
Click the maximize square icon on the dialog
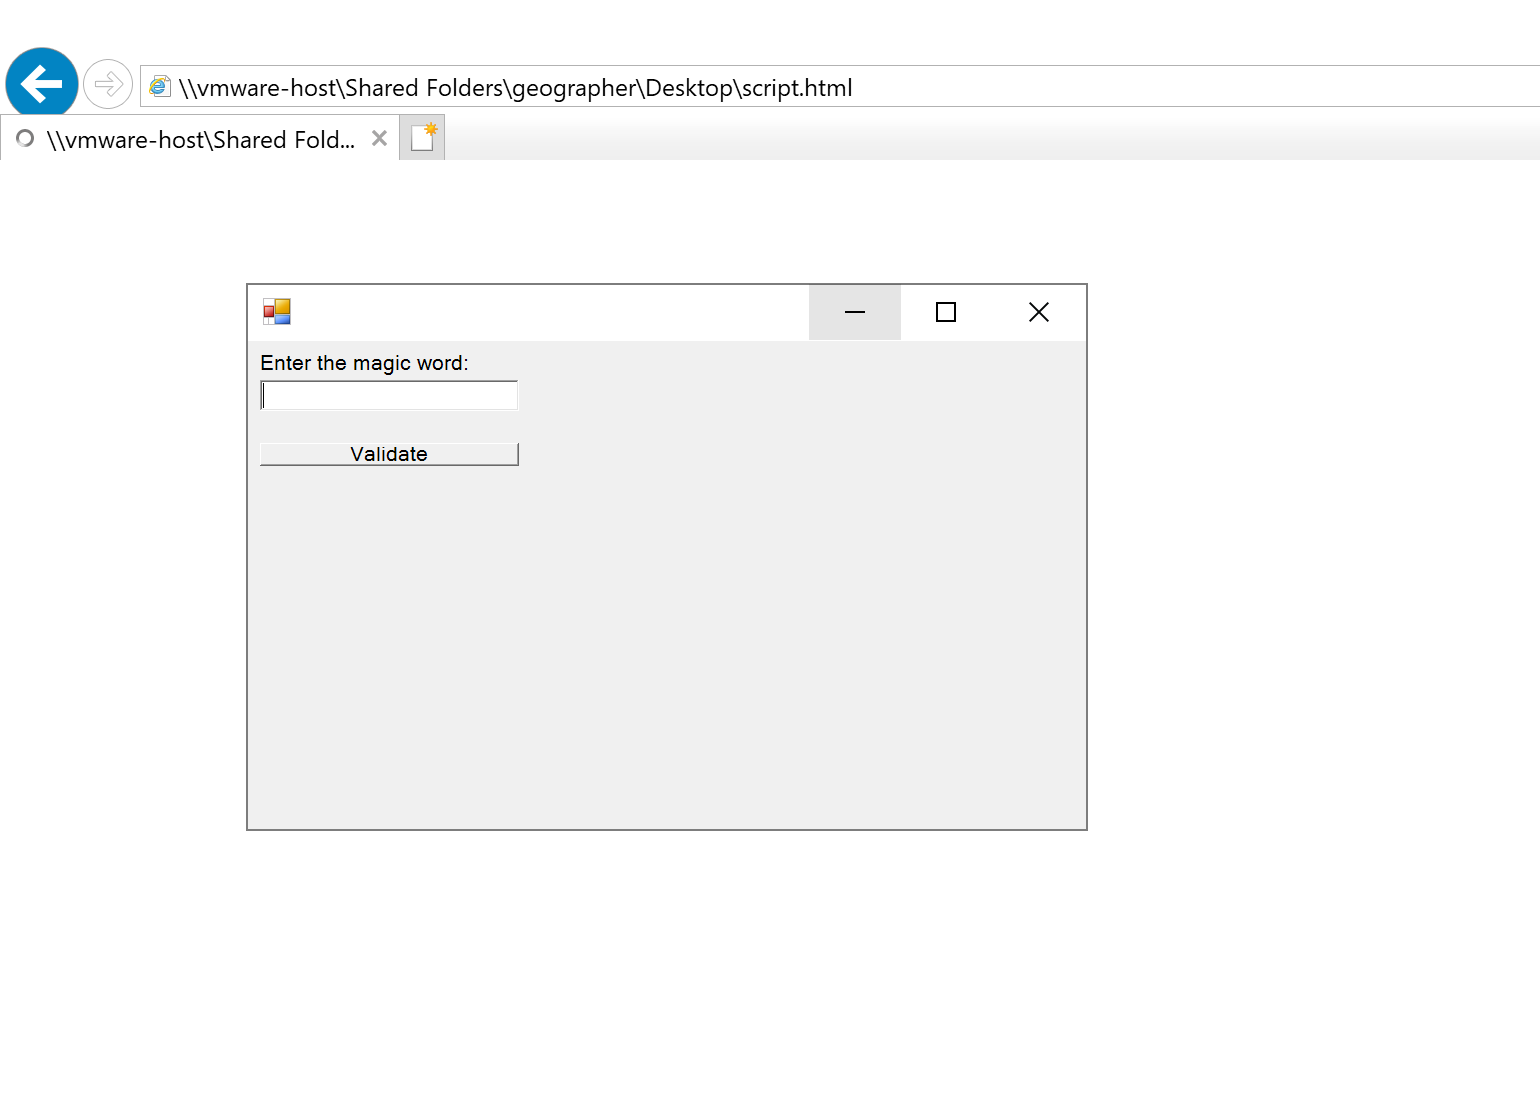point(945,312)
